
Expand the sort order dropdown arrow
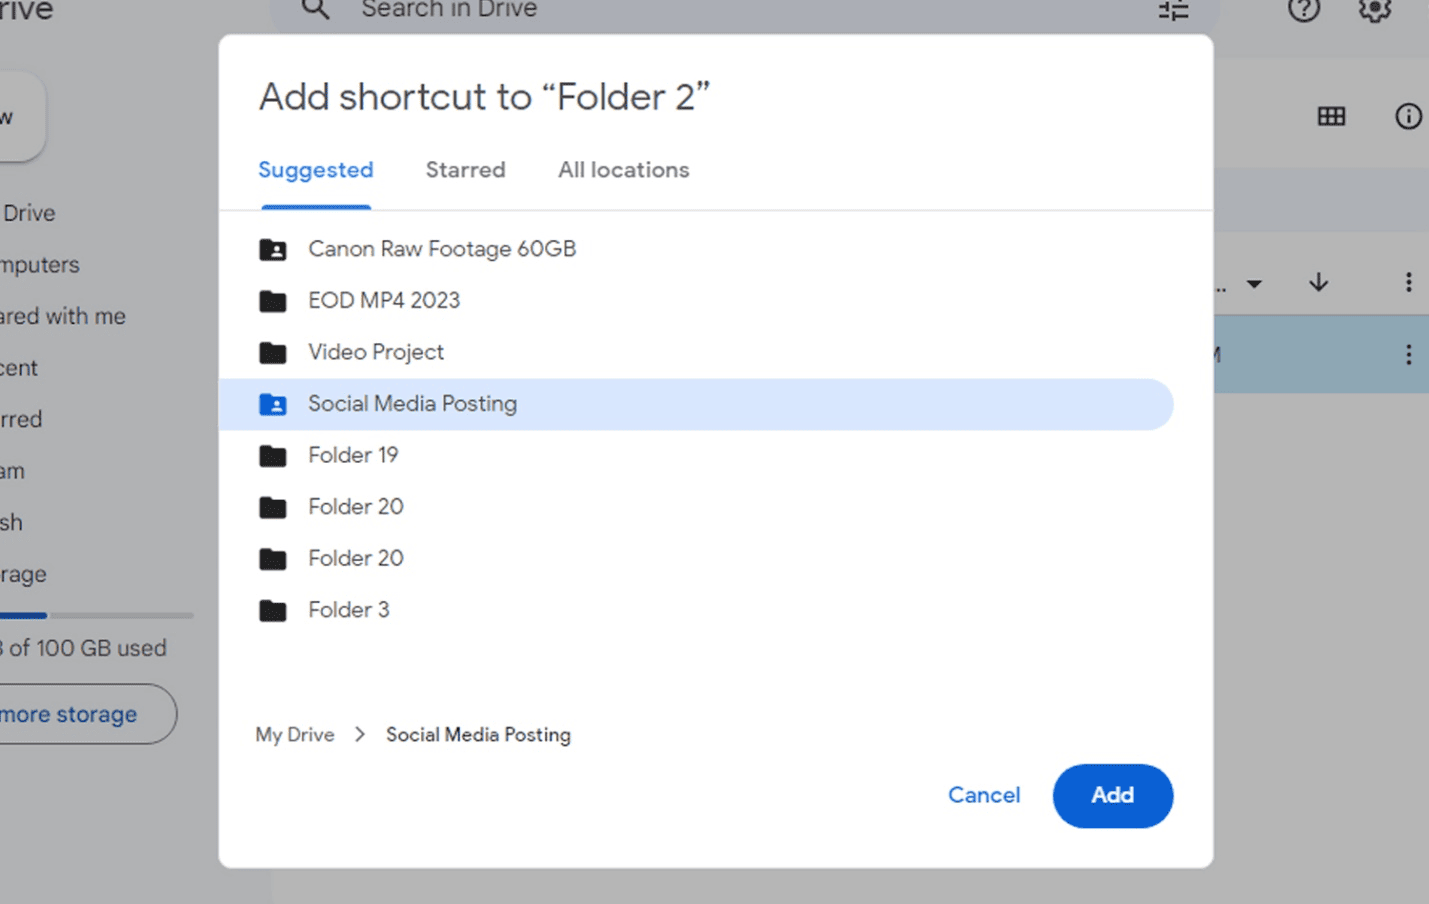point(1255,284)
